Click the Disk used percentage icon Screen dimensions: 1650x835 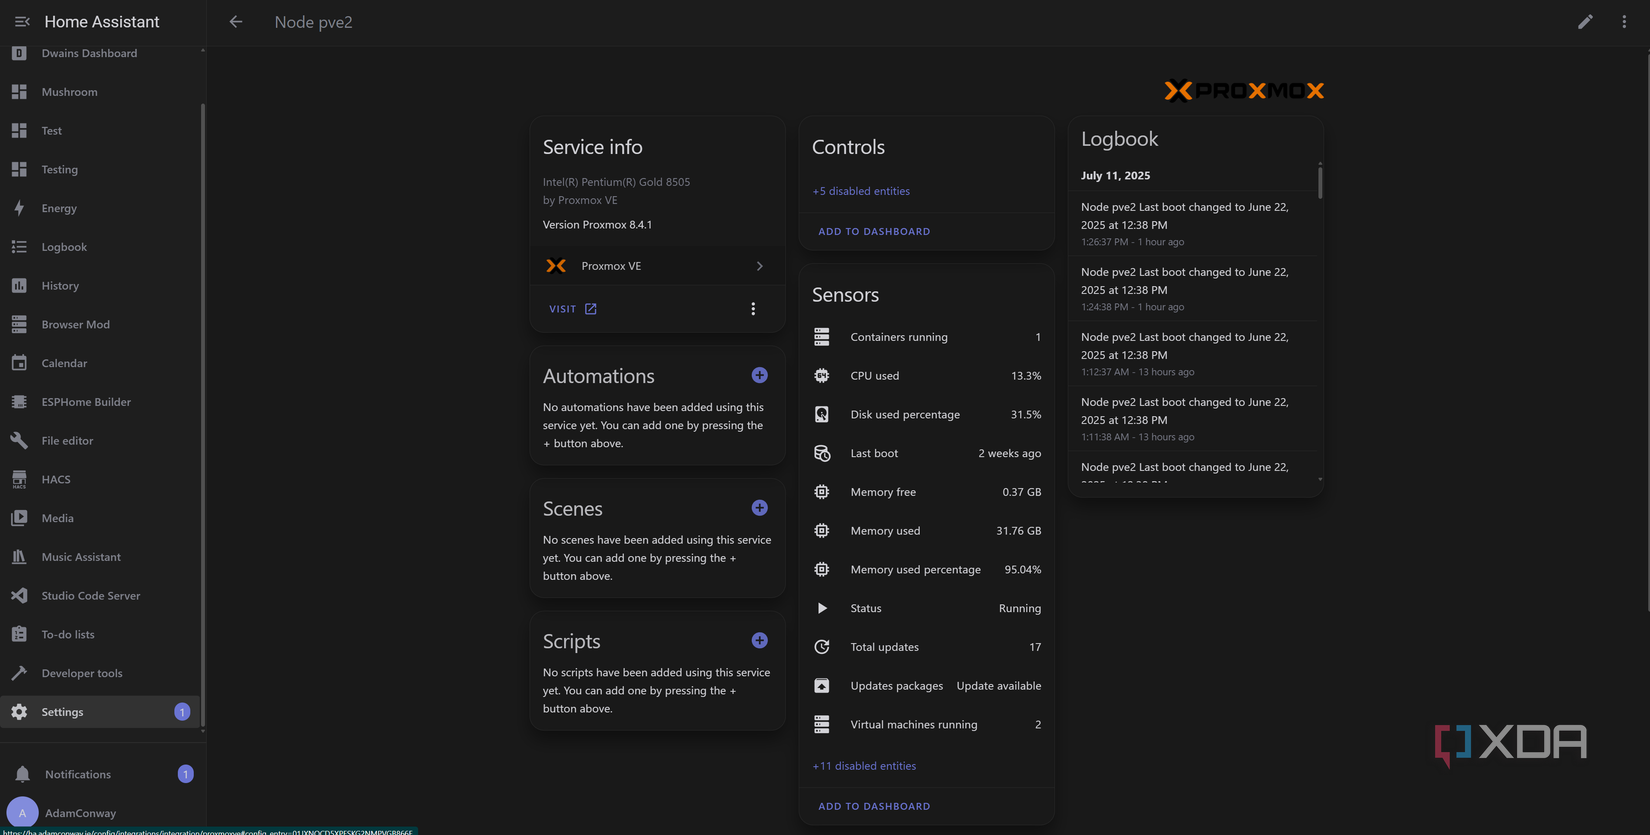click(822, 414)
